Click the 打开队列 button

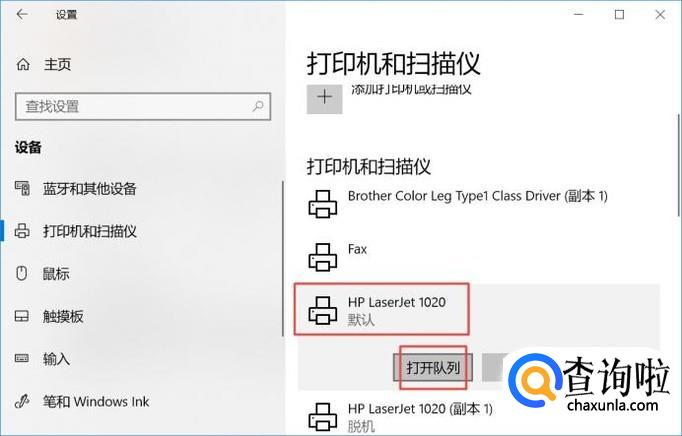coord(433,368)
